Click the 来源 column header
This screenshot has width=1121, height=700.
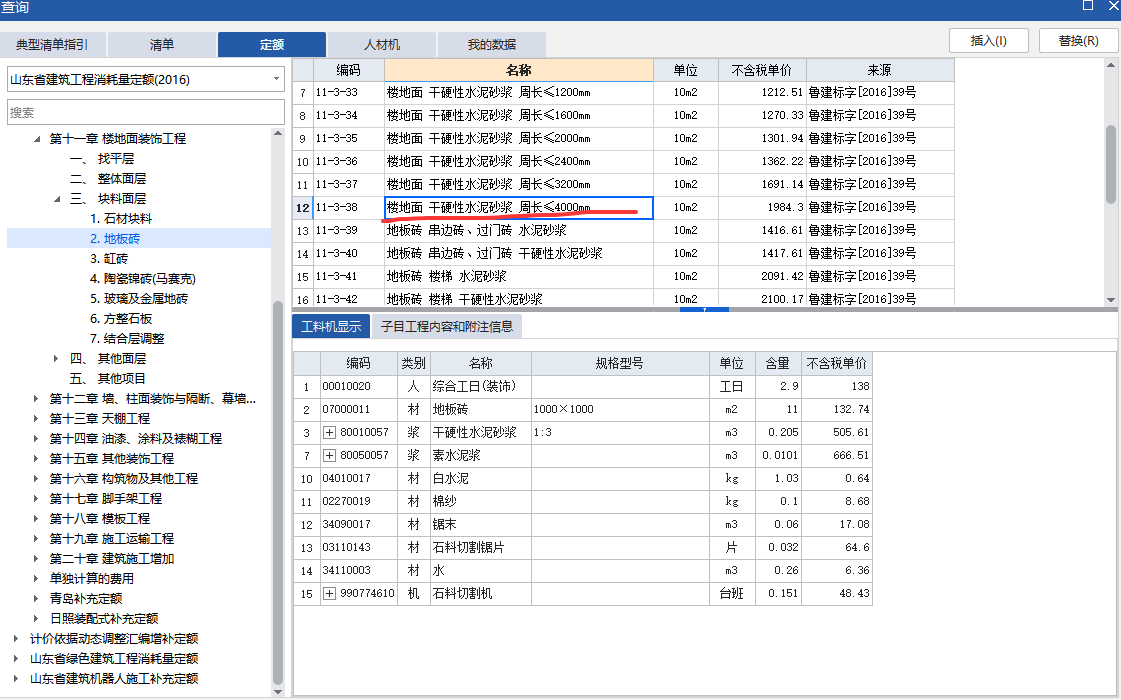click(880, 70)
